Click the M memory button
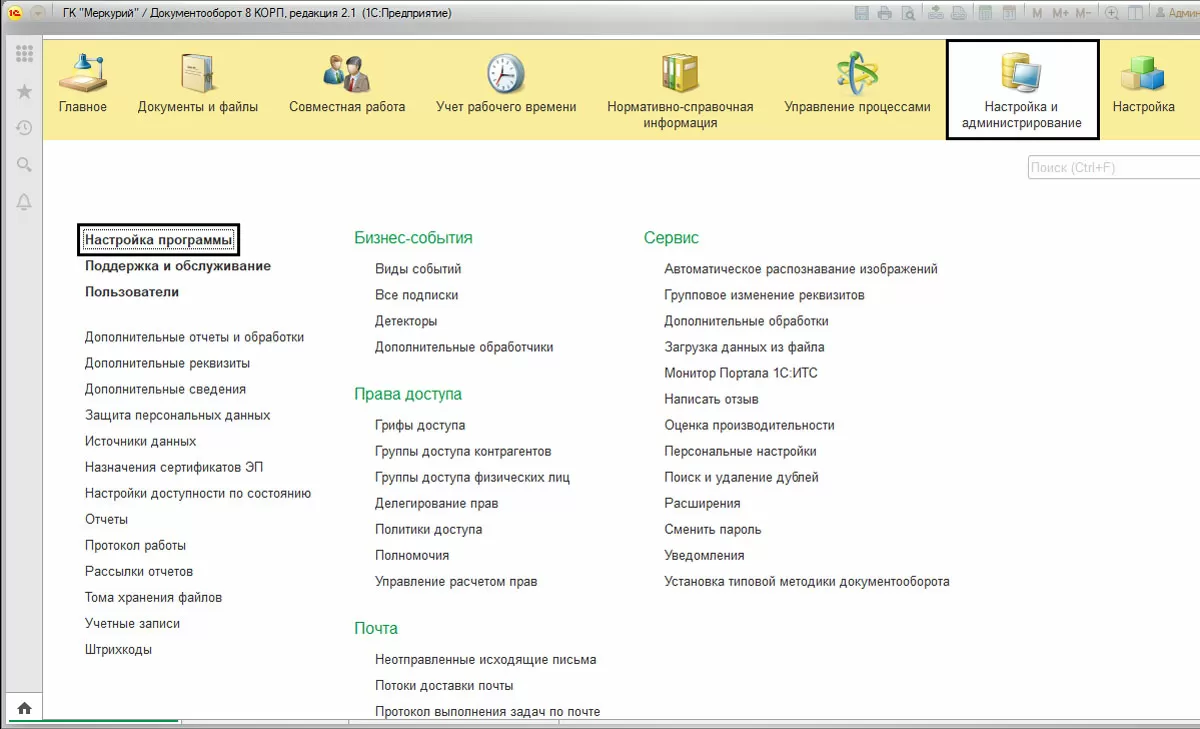 pyautogui.click(x=1037, y=13)
